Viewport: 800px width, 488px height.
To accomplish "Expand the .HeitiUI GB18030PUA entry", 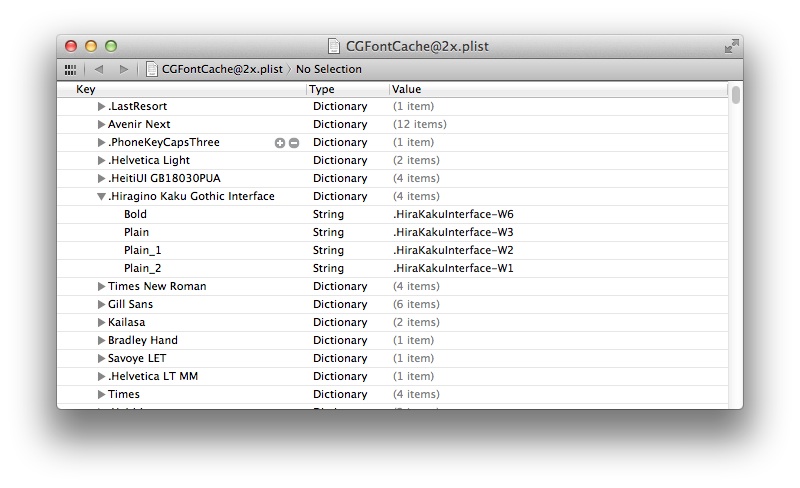I will click(x=101, y=178).
